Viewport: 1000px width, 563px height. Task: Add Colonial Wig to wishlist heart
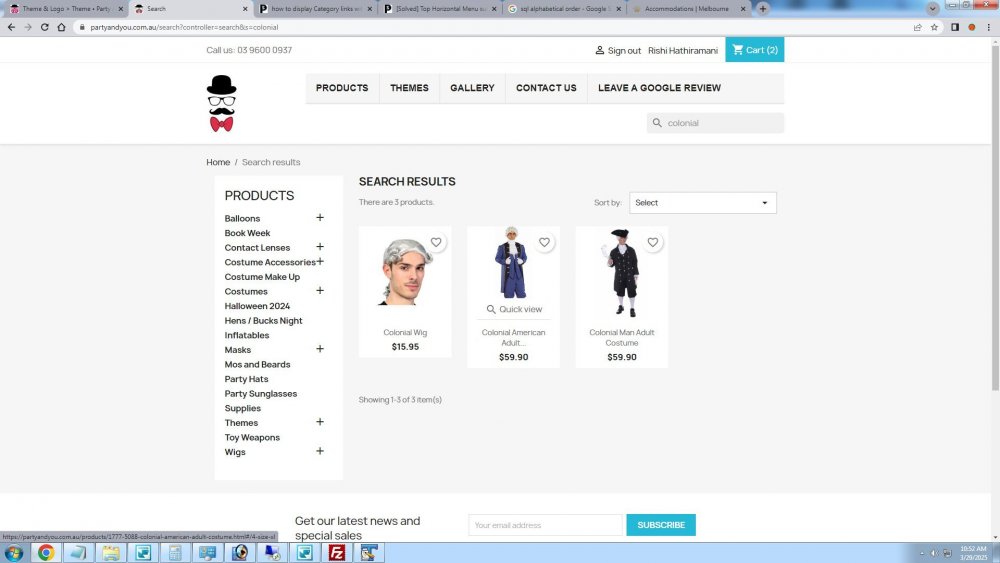click(436, 242)
